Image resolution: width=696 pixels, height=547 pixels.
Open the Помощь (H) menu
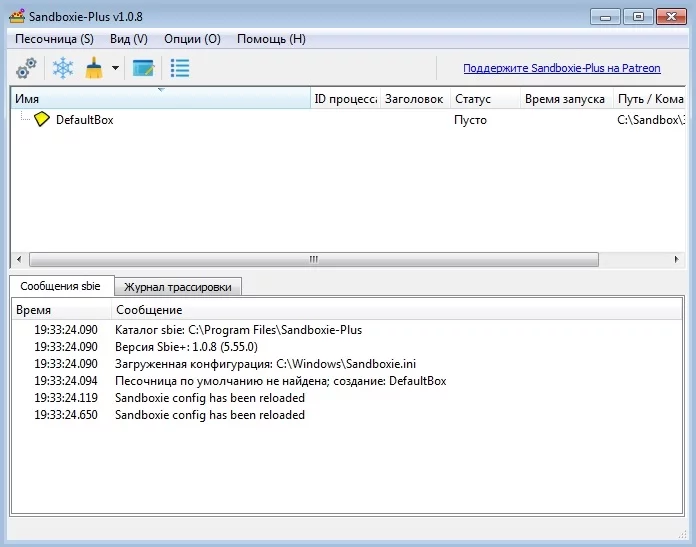pyautogui.click(x=271, y=39)
